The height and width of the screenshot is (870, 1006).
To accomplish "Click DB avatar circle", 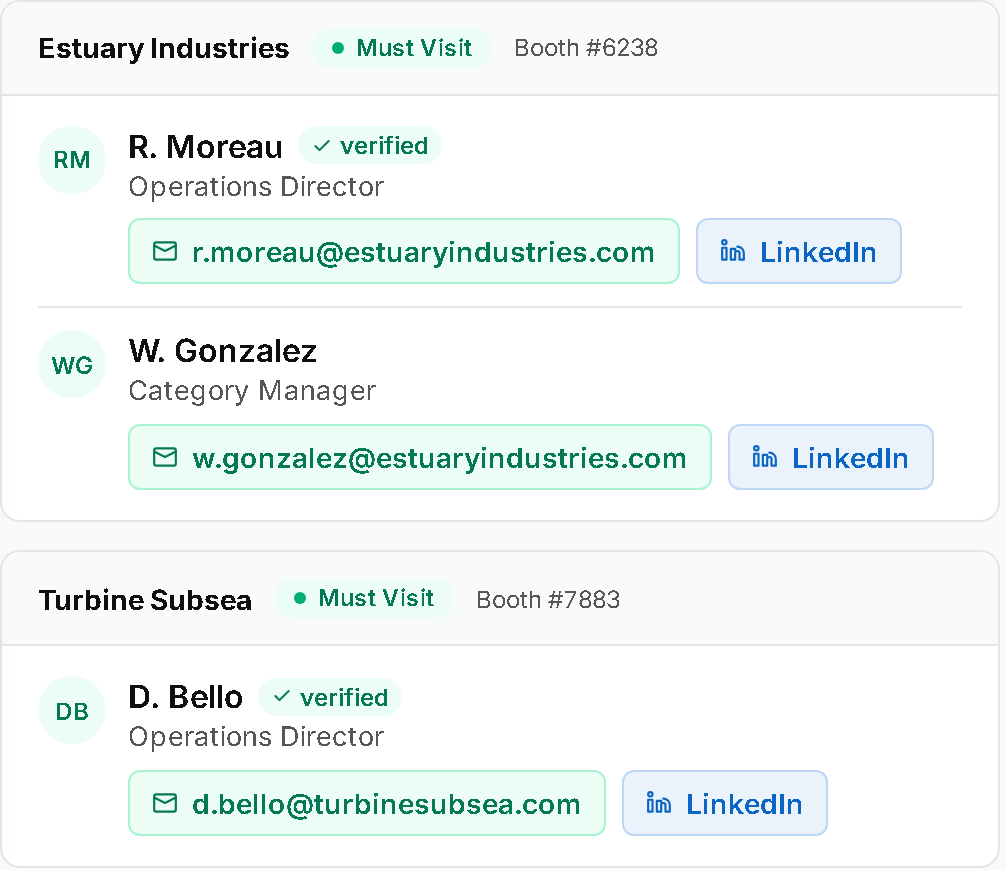I will (72, 710).
